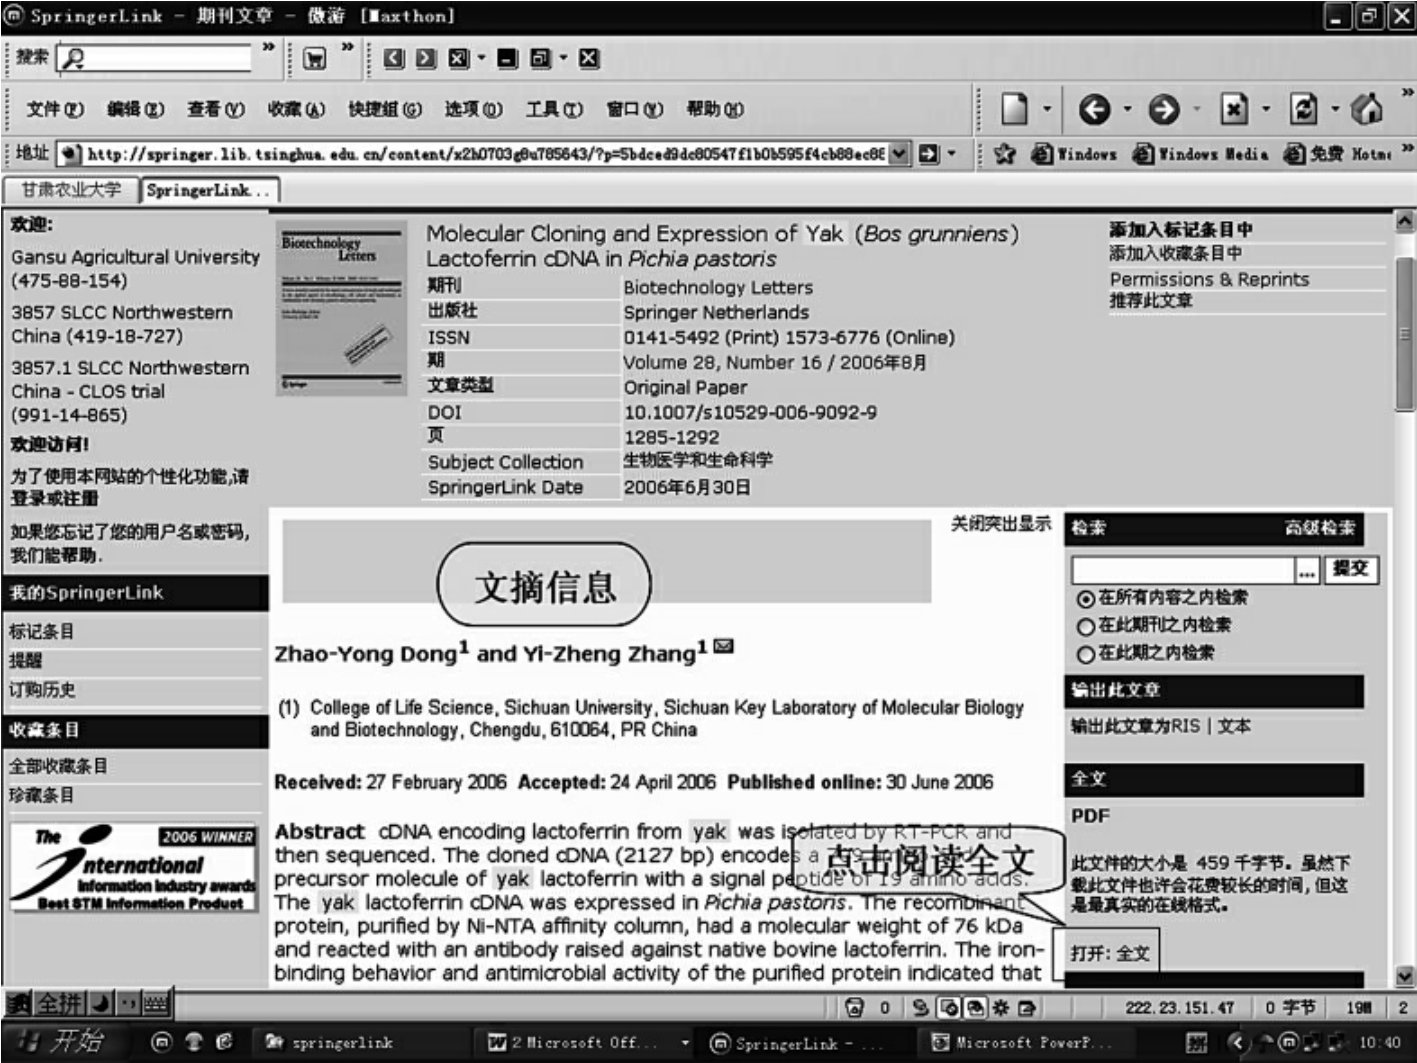This screenshot has width=1417, height=1063.
Task: Stop loading the page with the Stop icon
Action: tap(1234, 109)
